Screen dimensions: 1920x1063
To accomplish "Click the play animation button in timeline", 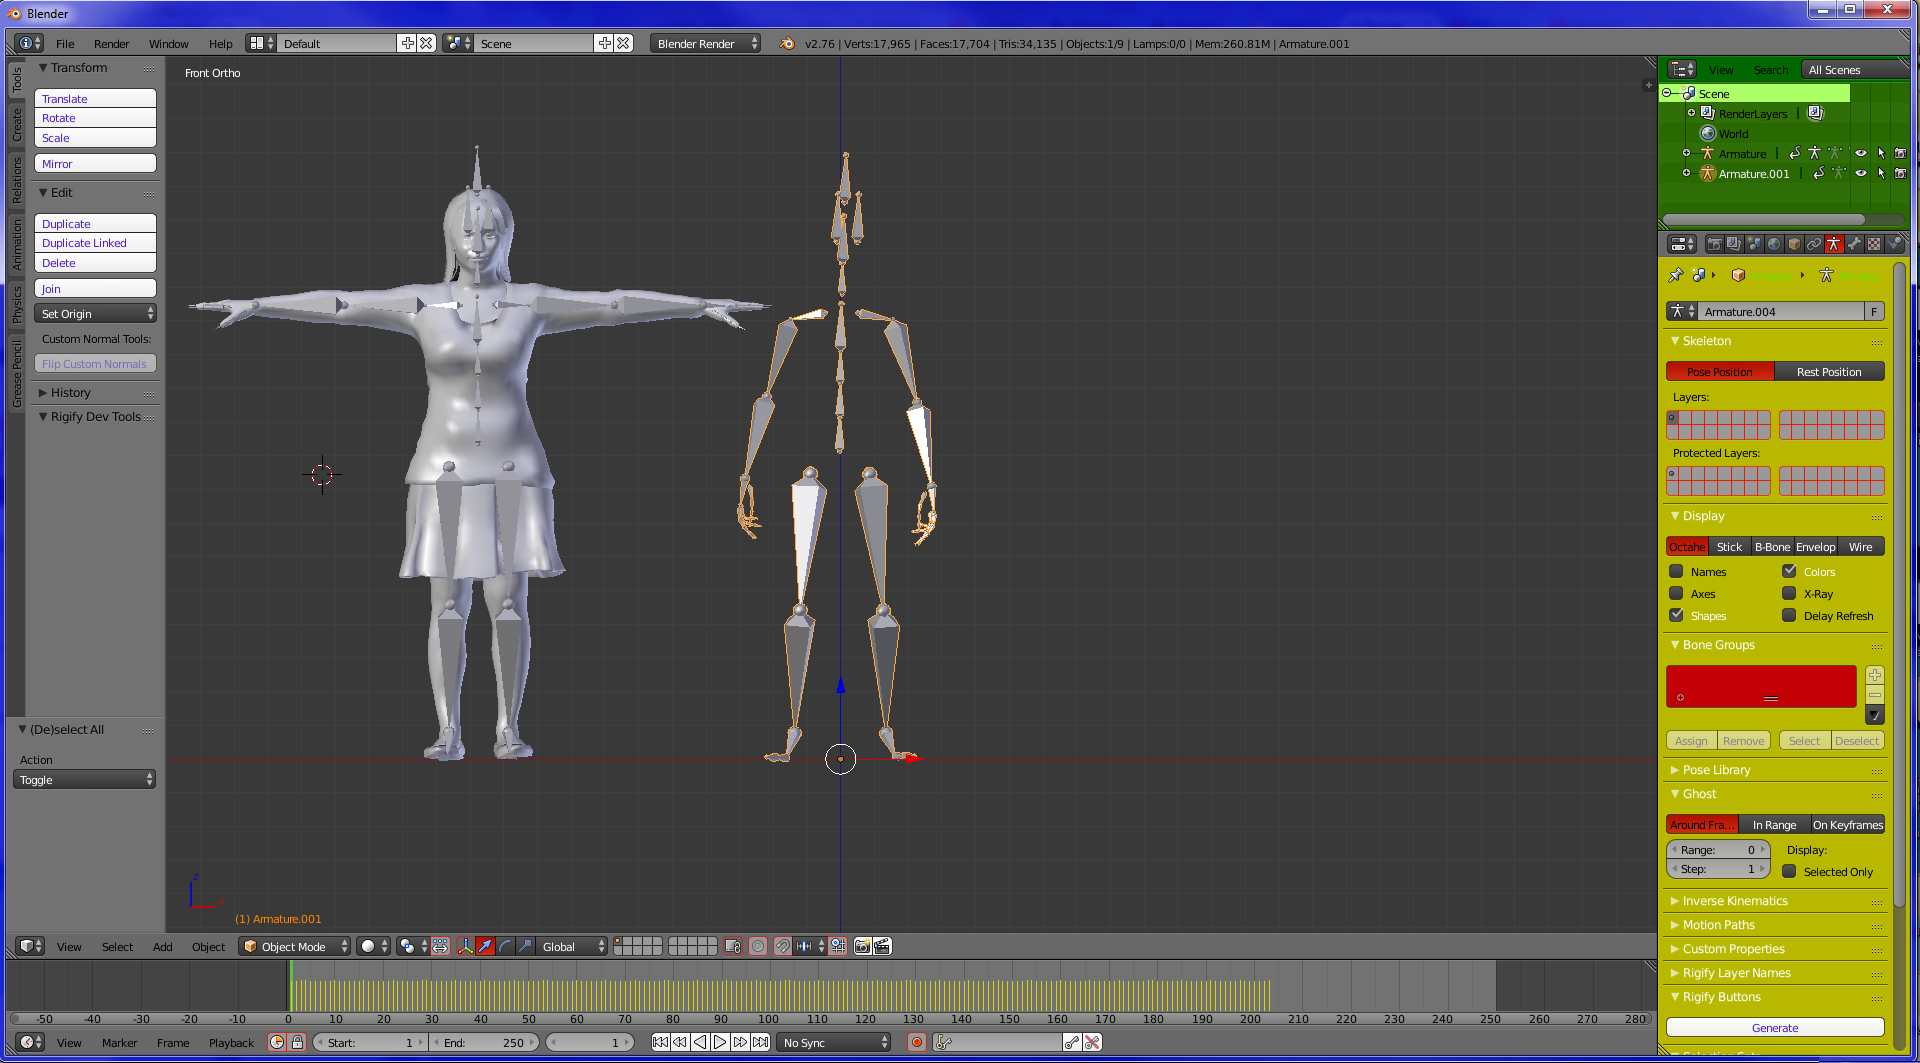I will (720, 1042).
